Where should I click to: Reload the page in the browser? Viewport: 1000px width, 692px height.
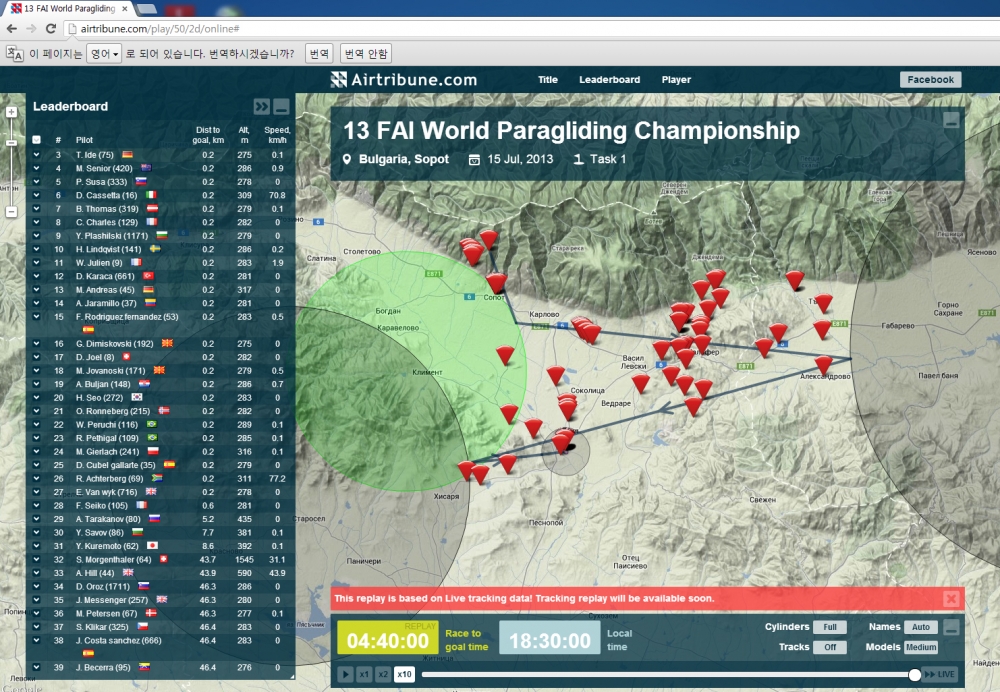point(51,29)
